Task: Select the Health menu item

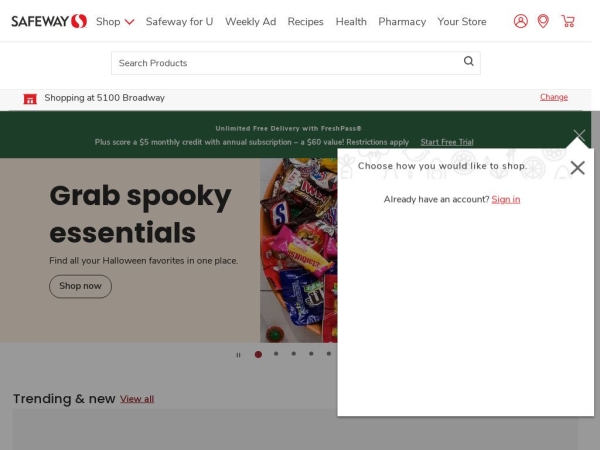Action: click(351, 22)
